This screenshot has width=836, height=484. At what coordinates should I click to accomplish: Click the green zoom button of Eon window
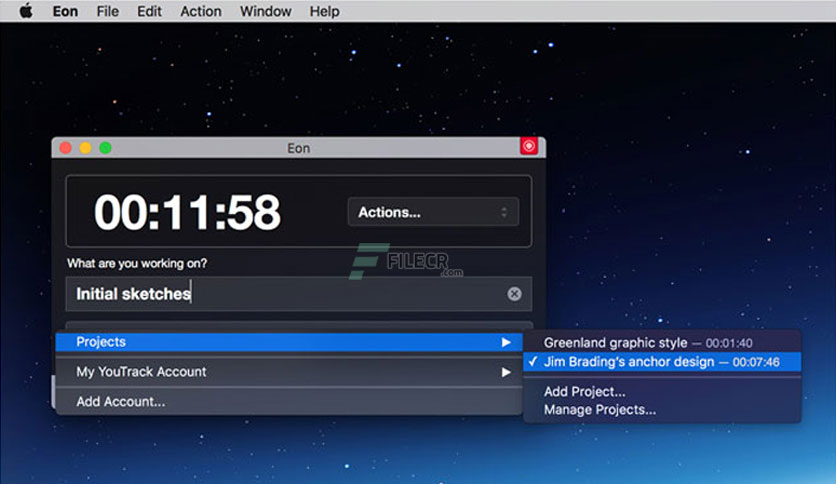pos(106,148)
